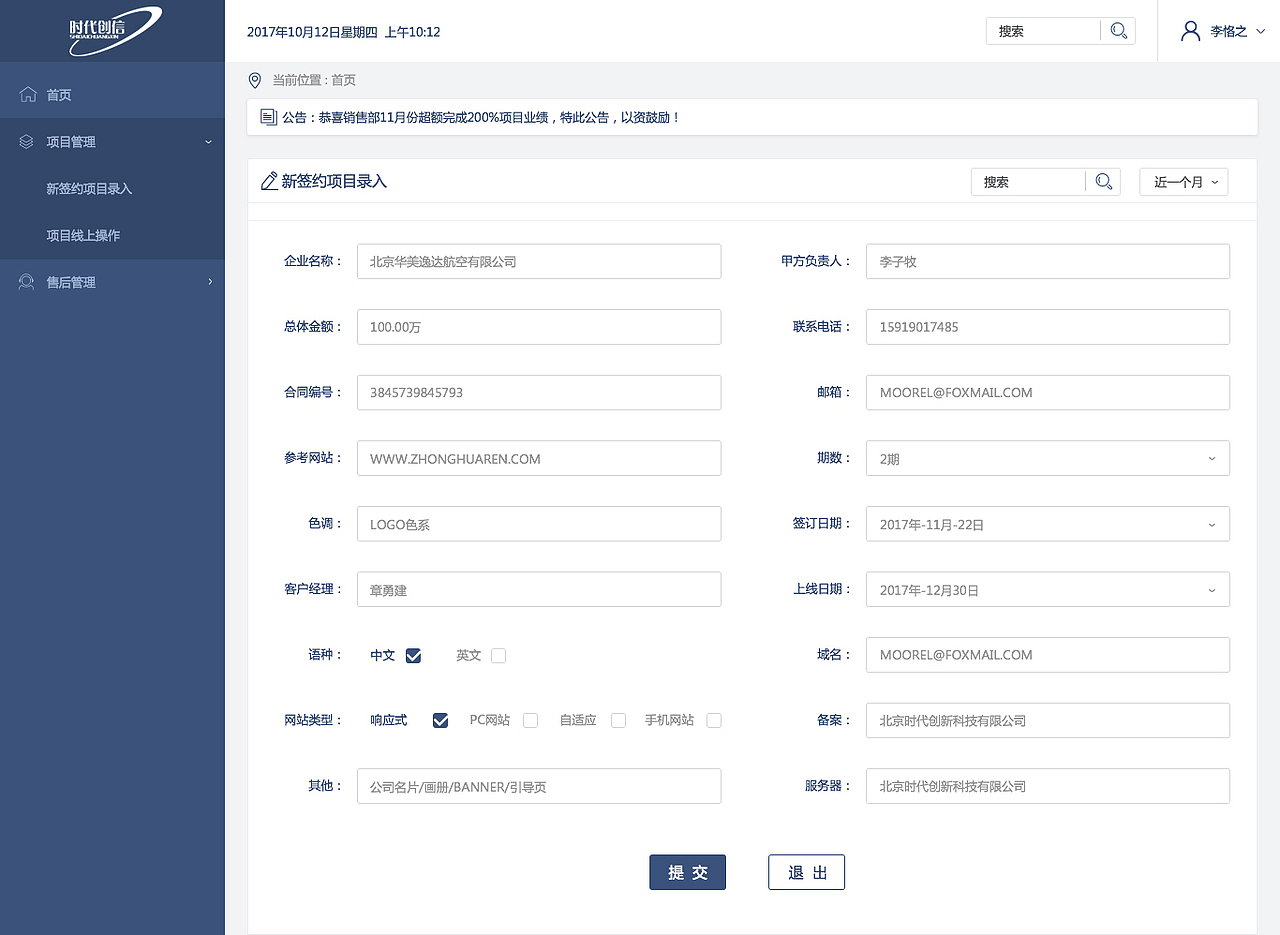1280x935 pixels.
Task: Click the 邮箱 input field
Action: pyautogui.click(x=1048, y=392)
